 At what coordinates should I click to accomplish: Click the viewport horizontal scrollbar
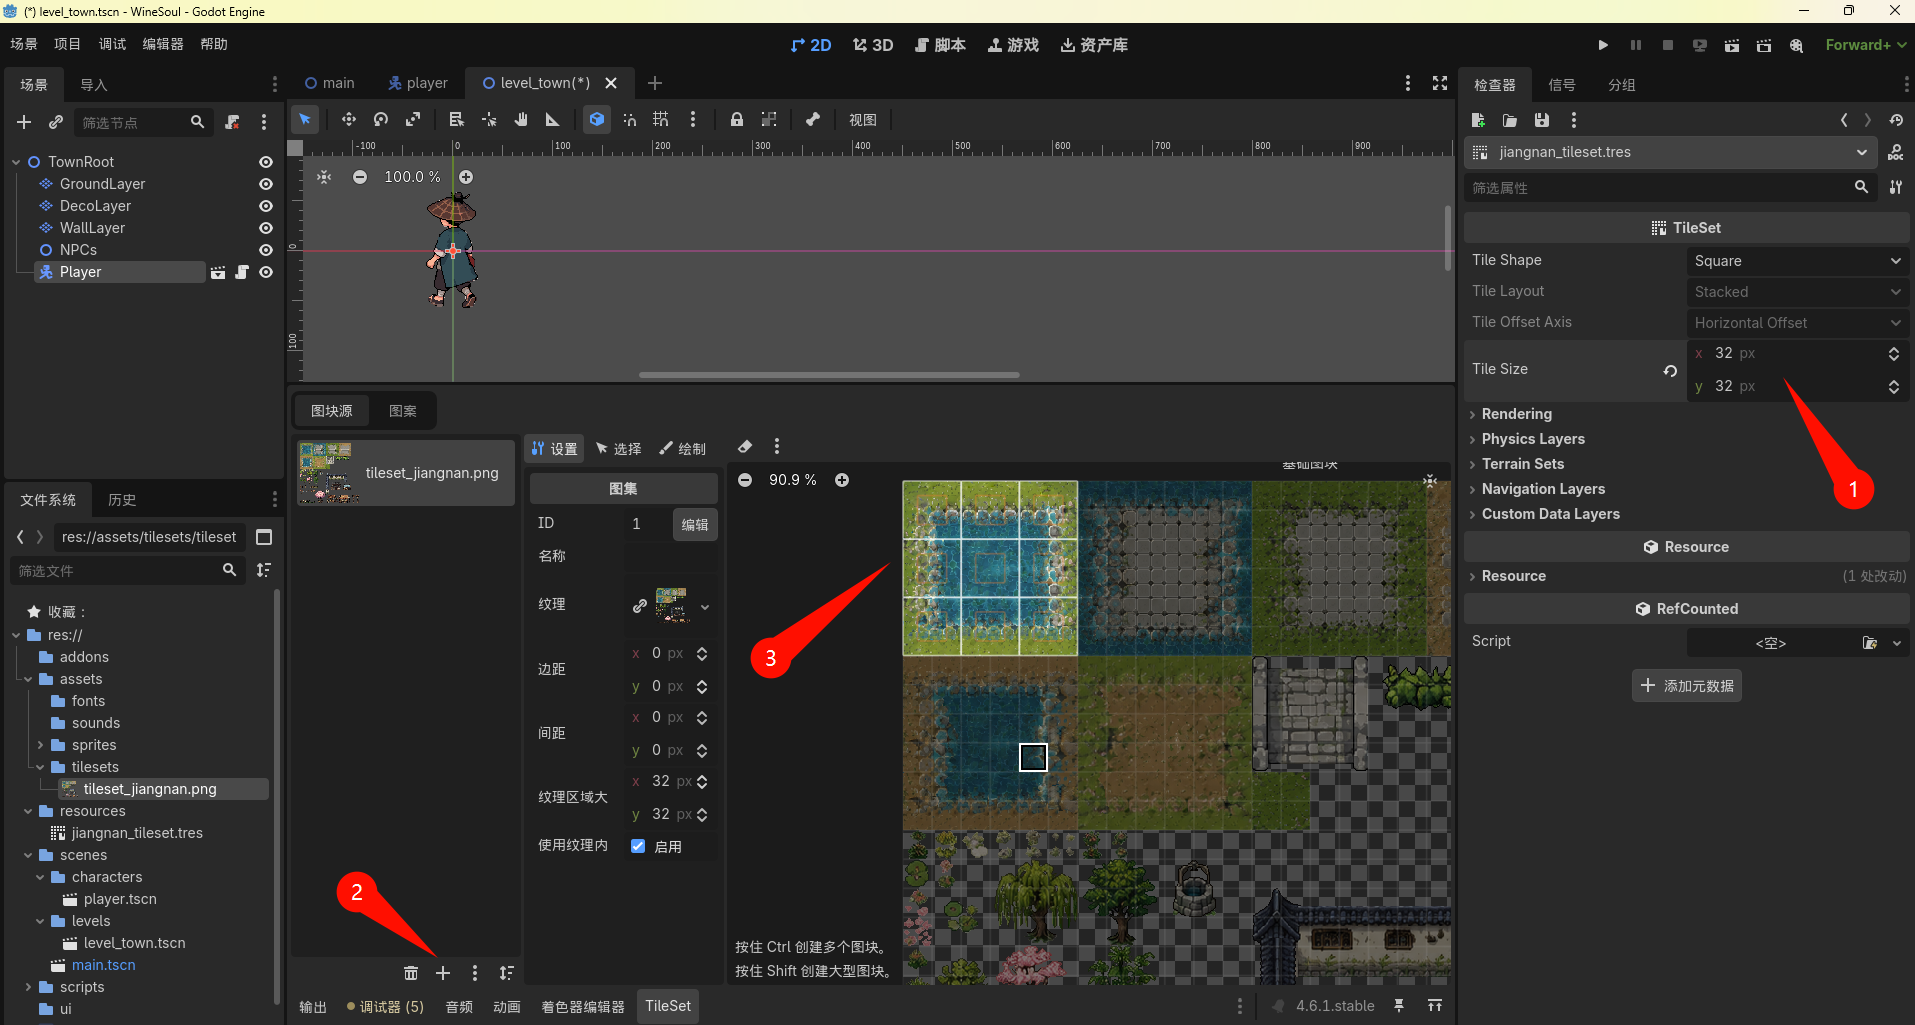[829, 375]
